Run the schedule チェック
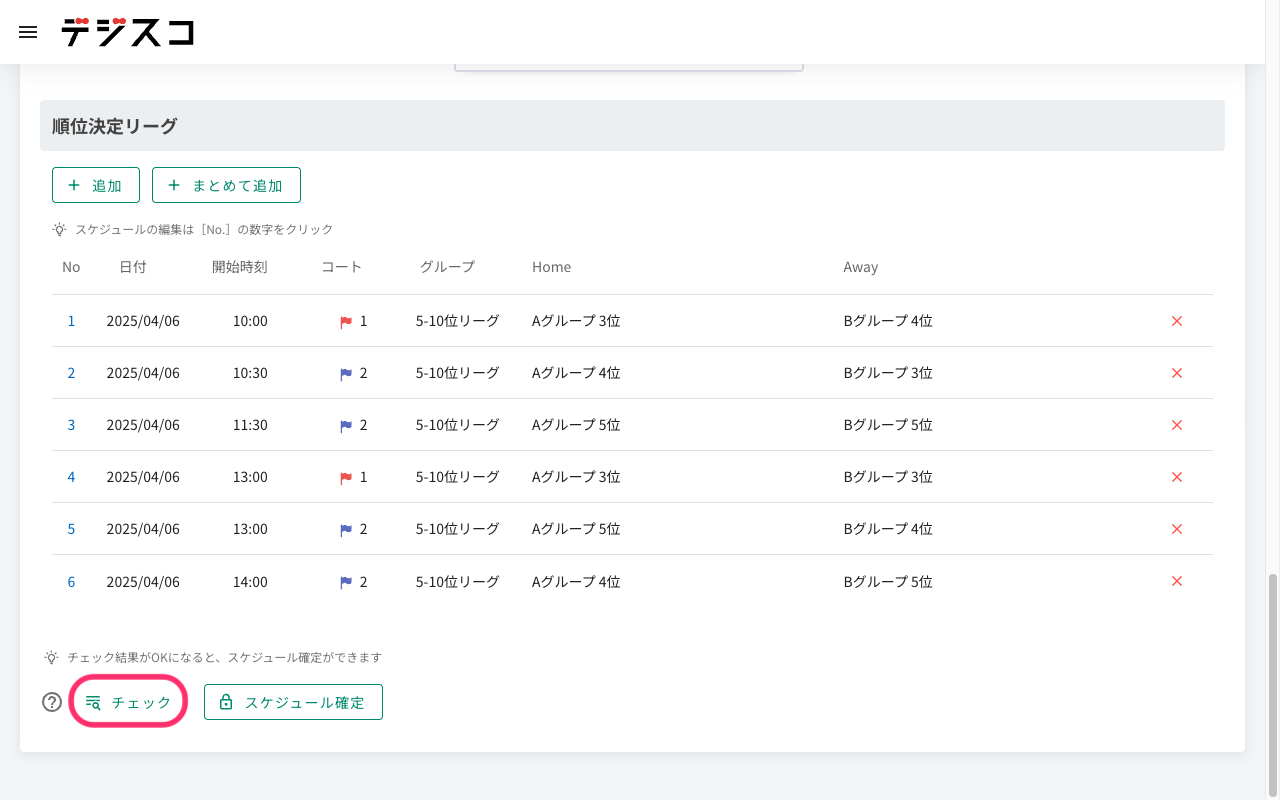 tap(128, 701)
